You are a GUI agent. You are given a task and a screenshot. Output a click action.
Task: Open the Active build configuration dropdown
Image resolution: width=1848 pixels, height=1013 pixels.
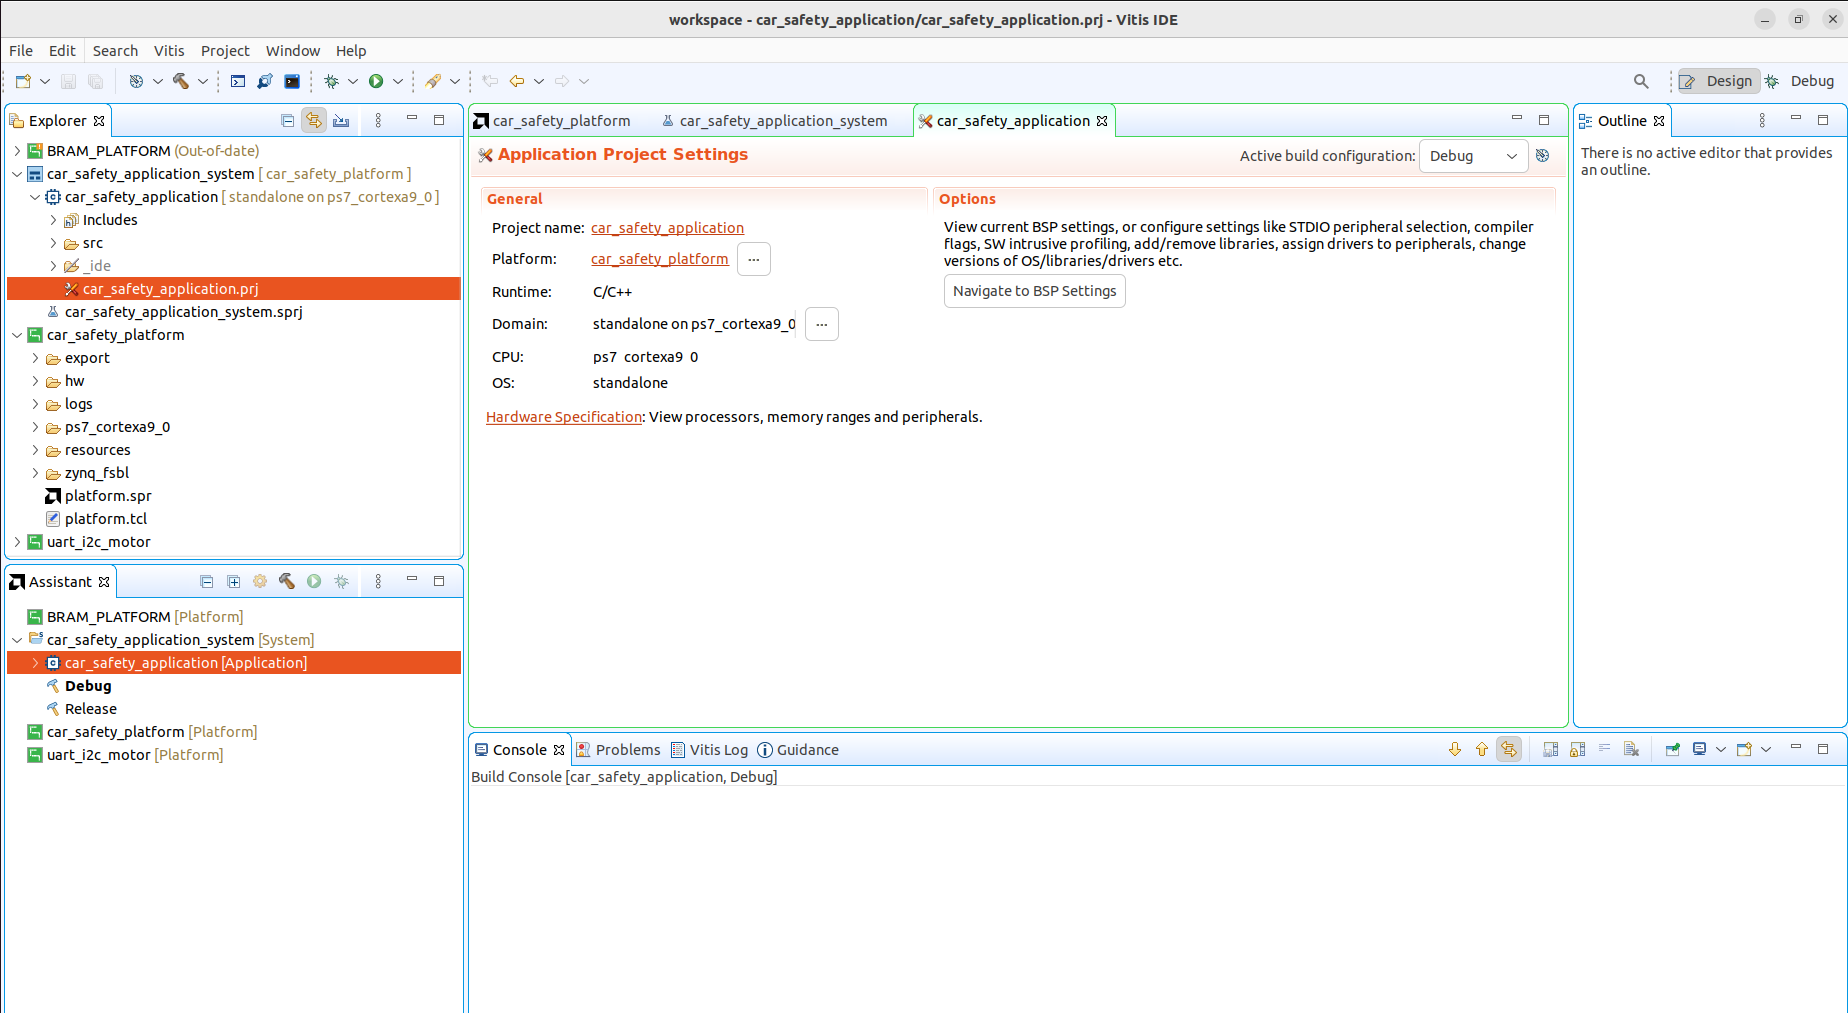click(1473, 156)
